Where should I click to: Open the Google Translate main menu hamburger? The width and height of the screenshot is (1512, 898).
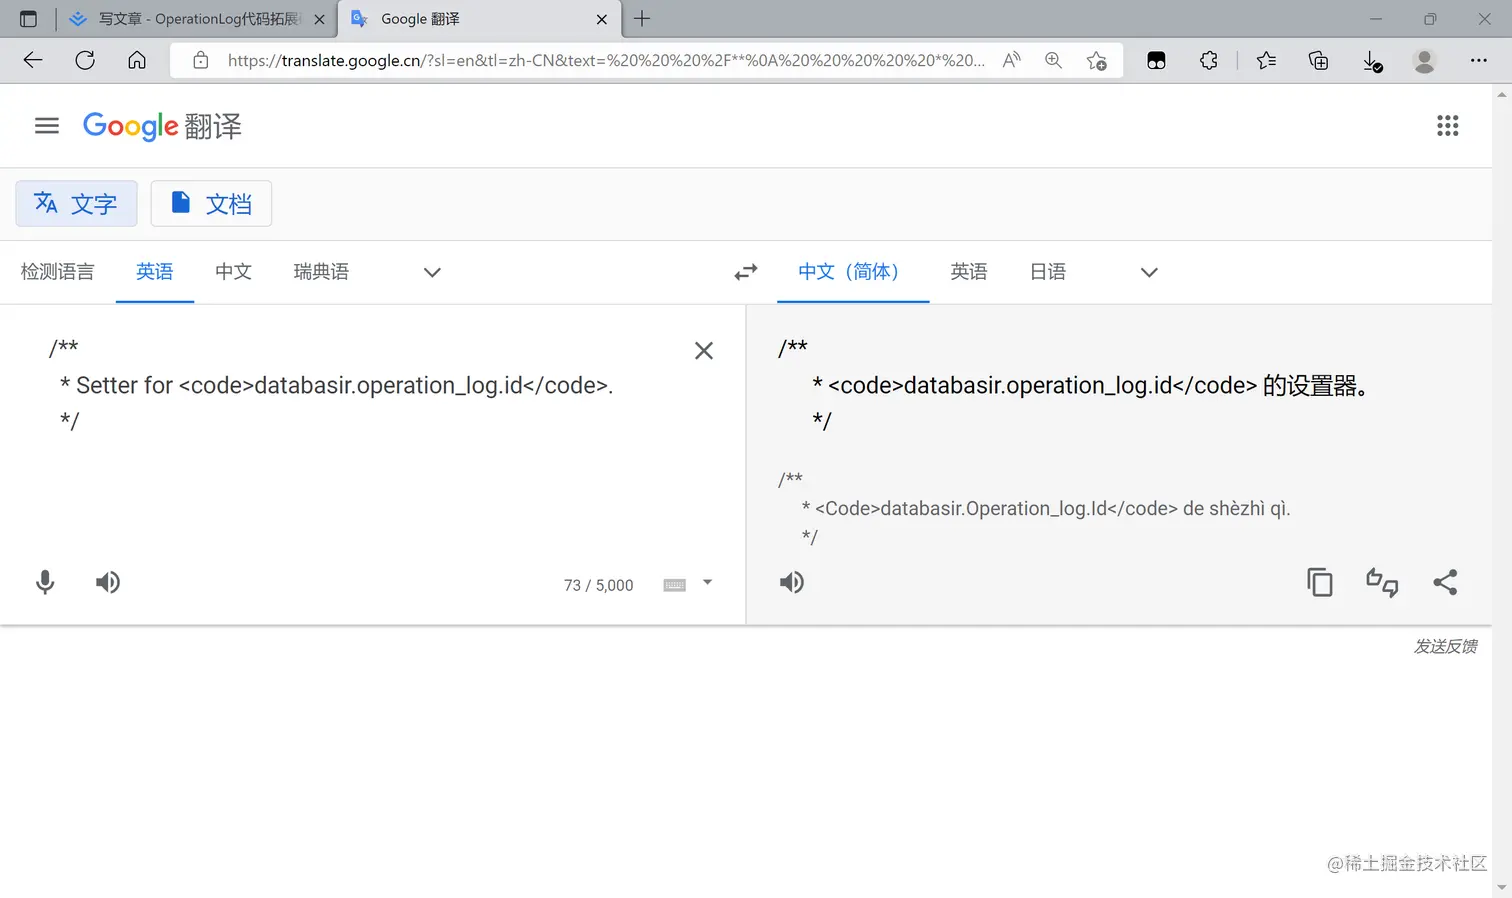(47, 126)
